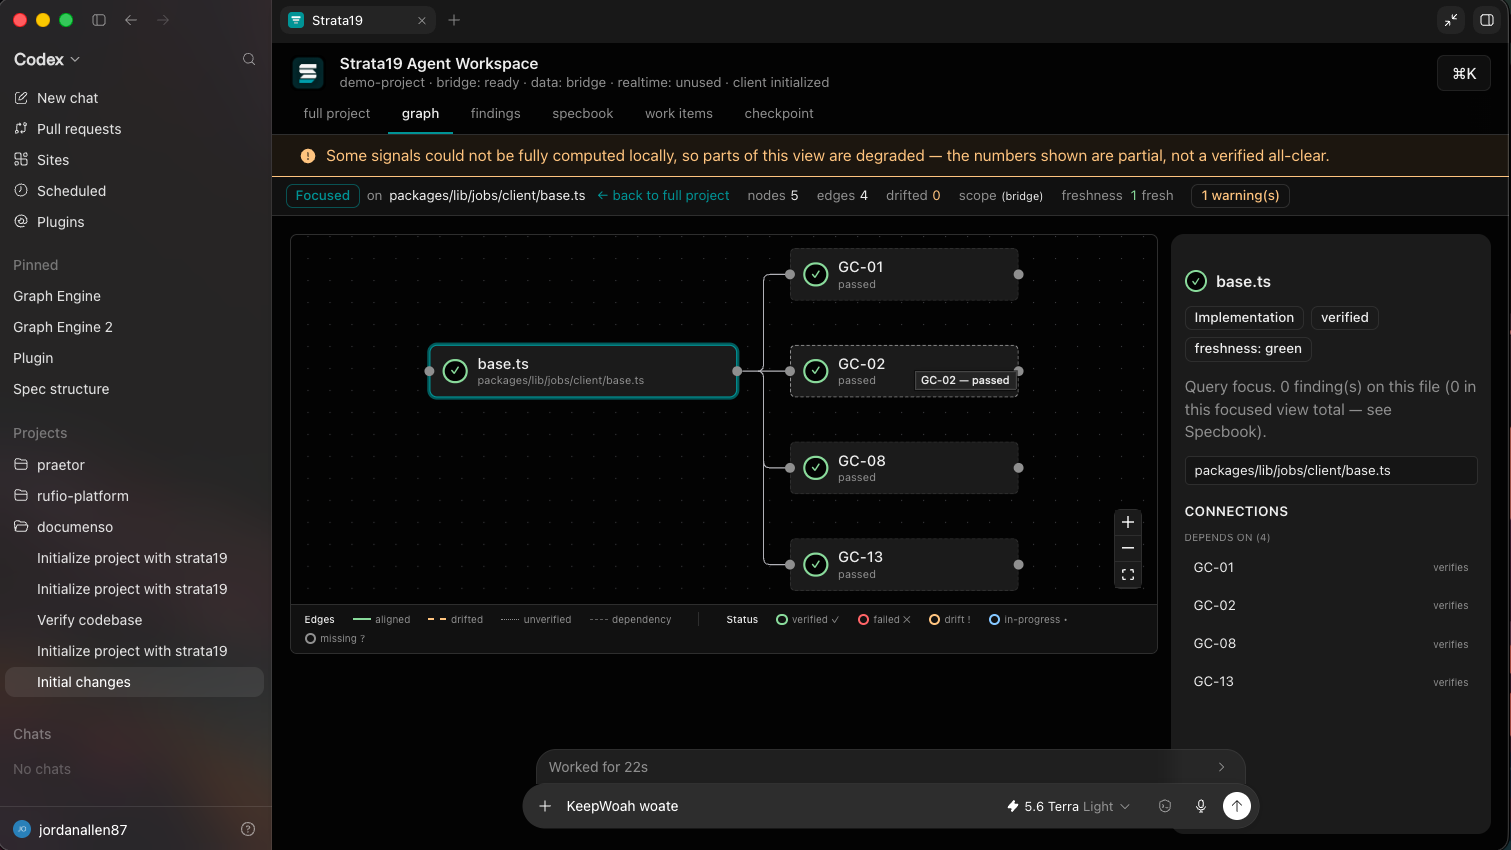Open the 1 warning(s) badge

[1240, 196]
